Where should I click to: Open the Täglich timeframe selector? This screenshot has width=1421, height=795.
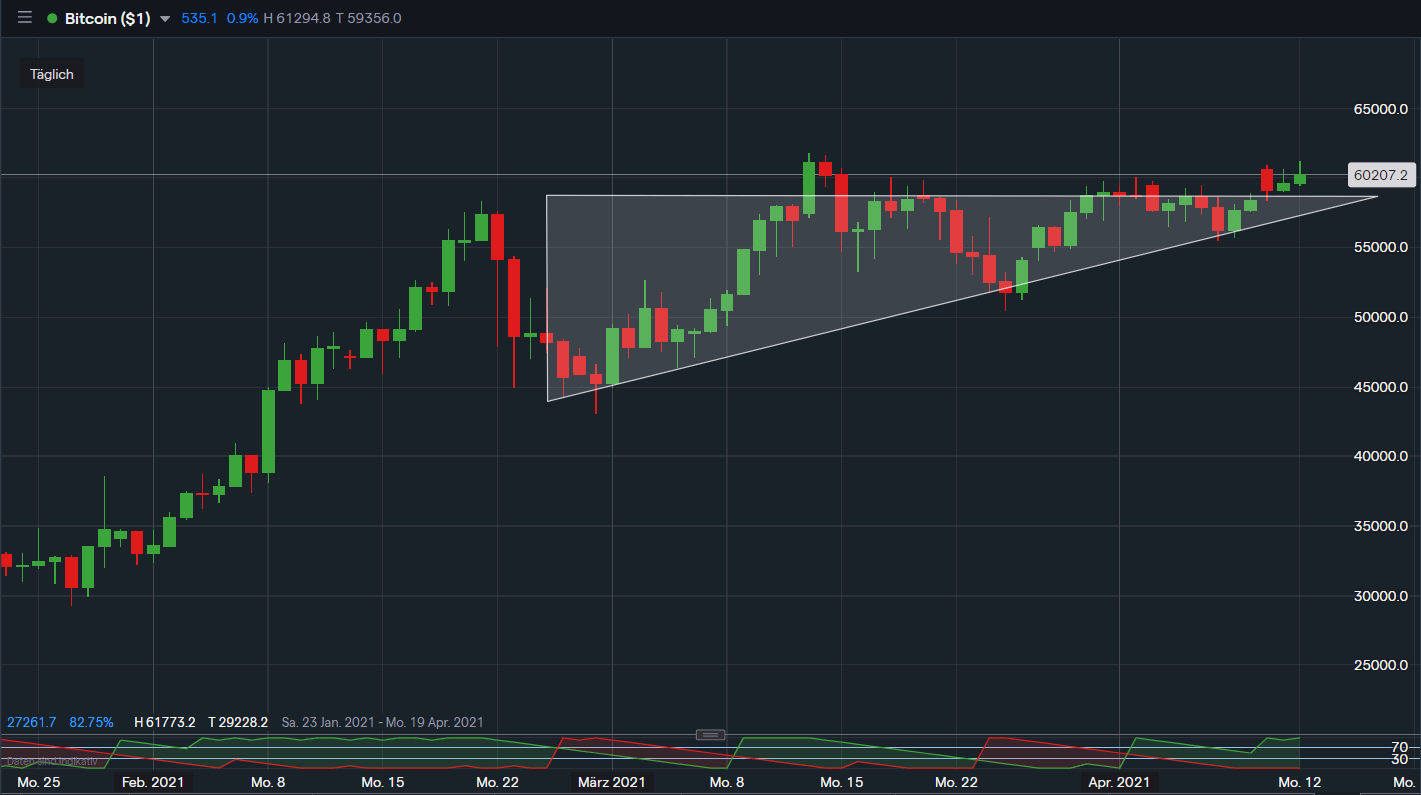pyautogui.click(x=52, y=74)
